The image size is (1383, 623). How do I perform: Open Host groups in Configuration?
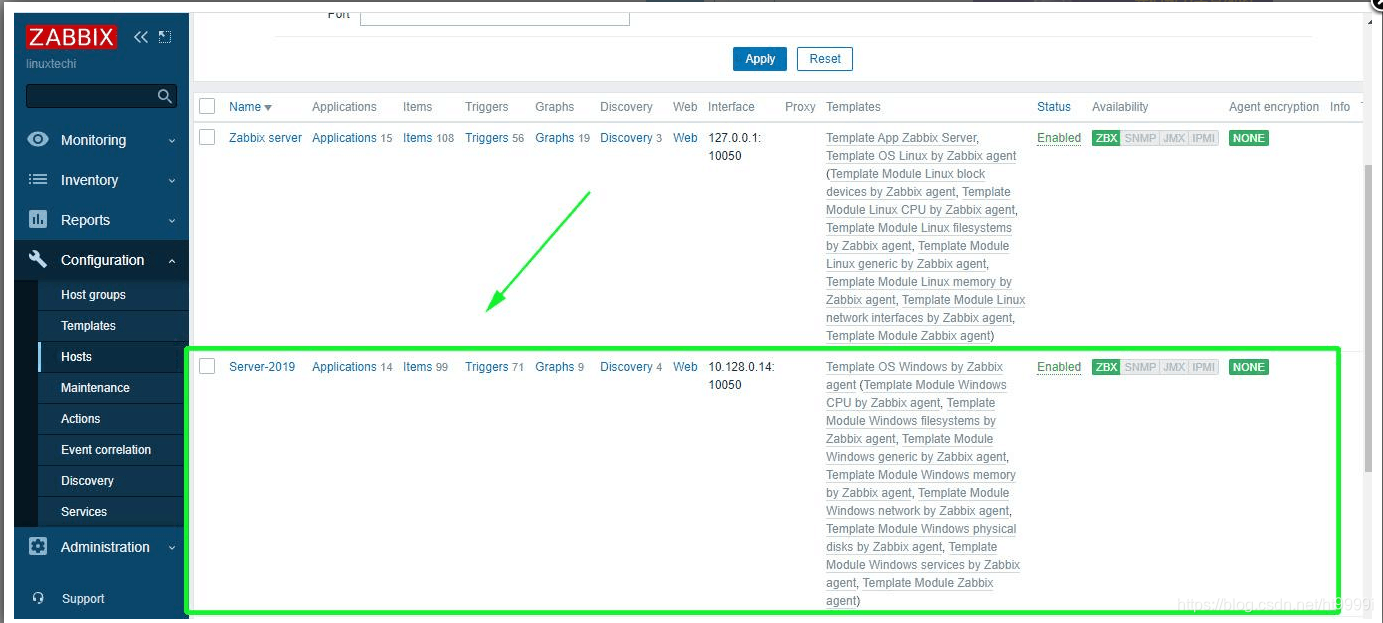tap(93, 295)
